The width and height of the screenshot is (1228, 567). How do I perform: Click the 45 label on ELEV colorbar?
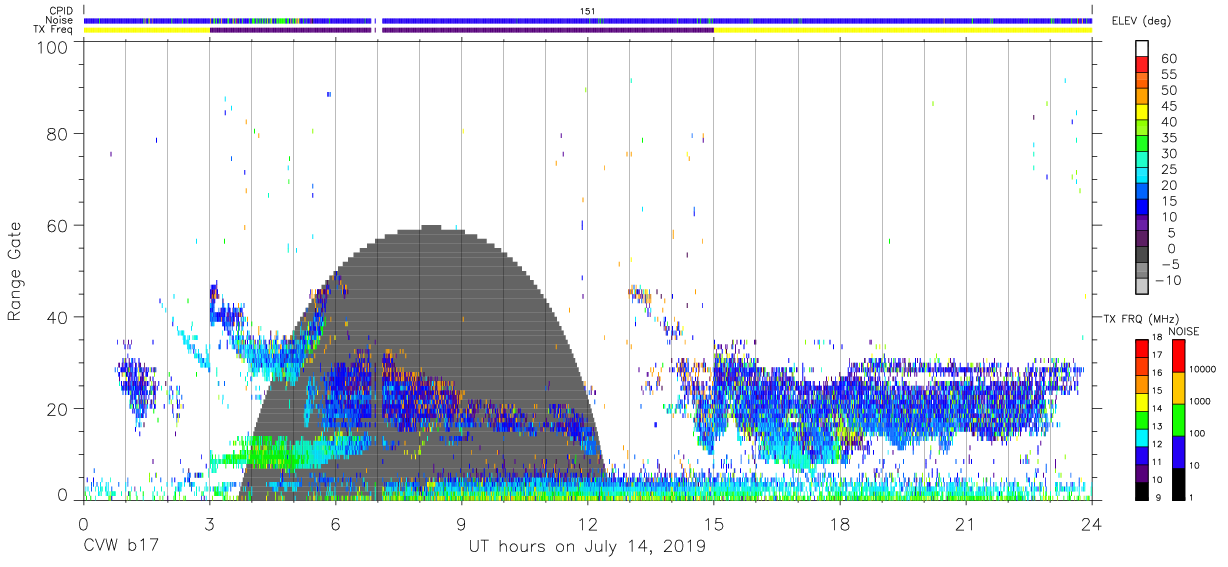(1168, 106)
